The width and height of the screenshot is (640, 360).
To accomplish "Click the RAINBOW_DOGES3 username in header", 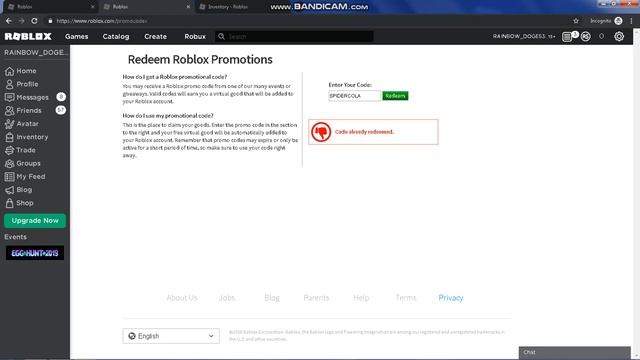I will [519, 36].
